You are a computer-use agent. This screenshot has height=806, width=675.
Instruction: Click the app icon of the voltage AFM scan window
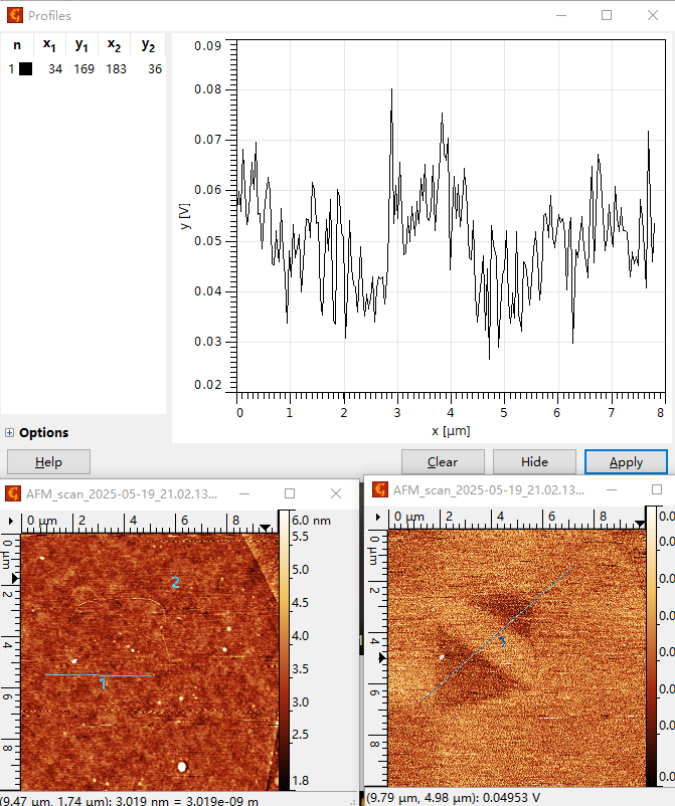tap(380, 489)
